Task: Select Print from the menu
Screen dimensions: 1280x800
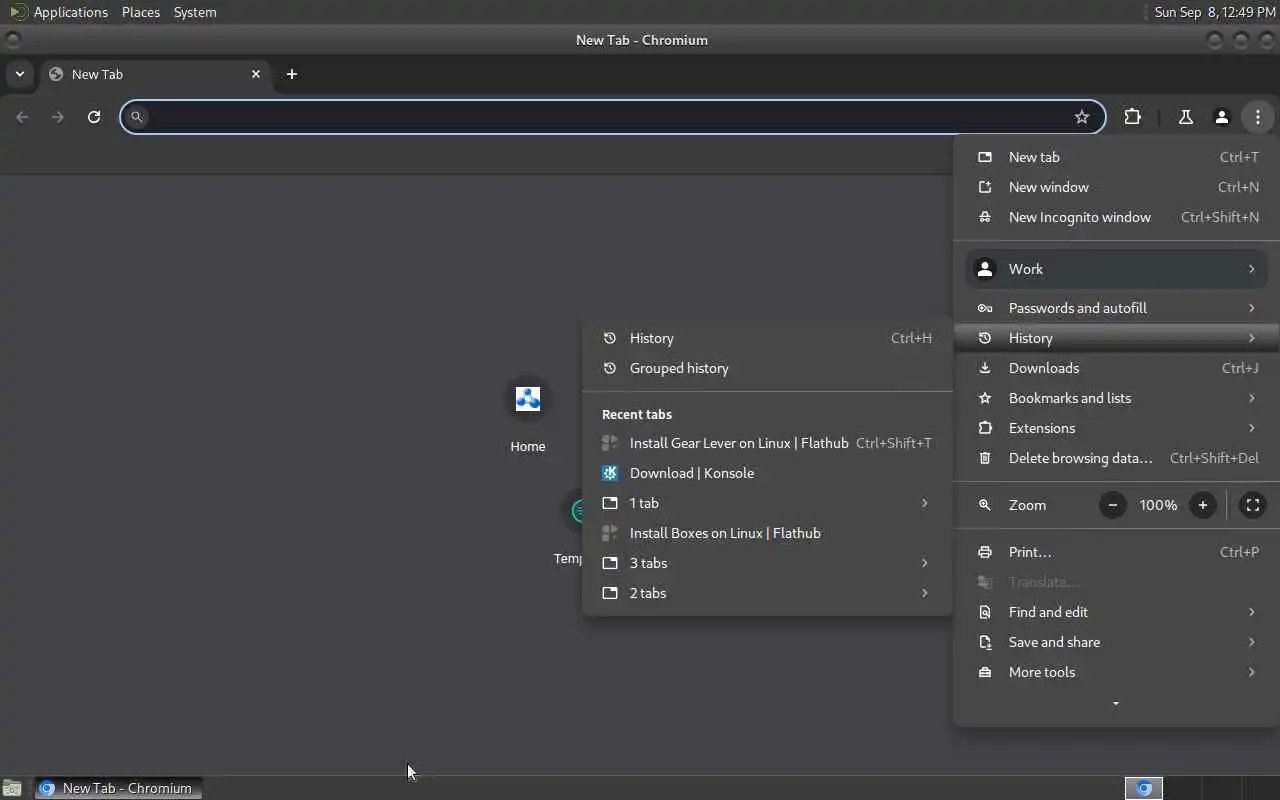Action: click(x=1116, y=552)
